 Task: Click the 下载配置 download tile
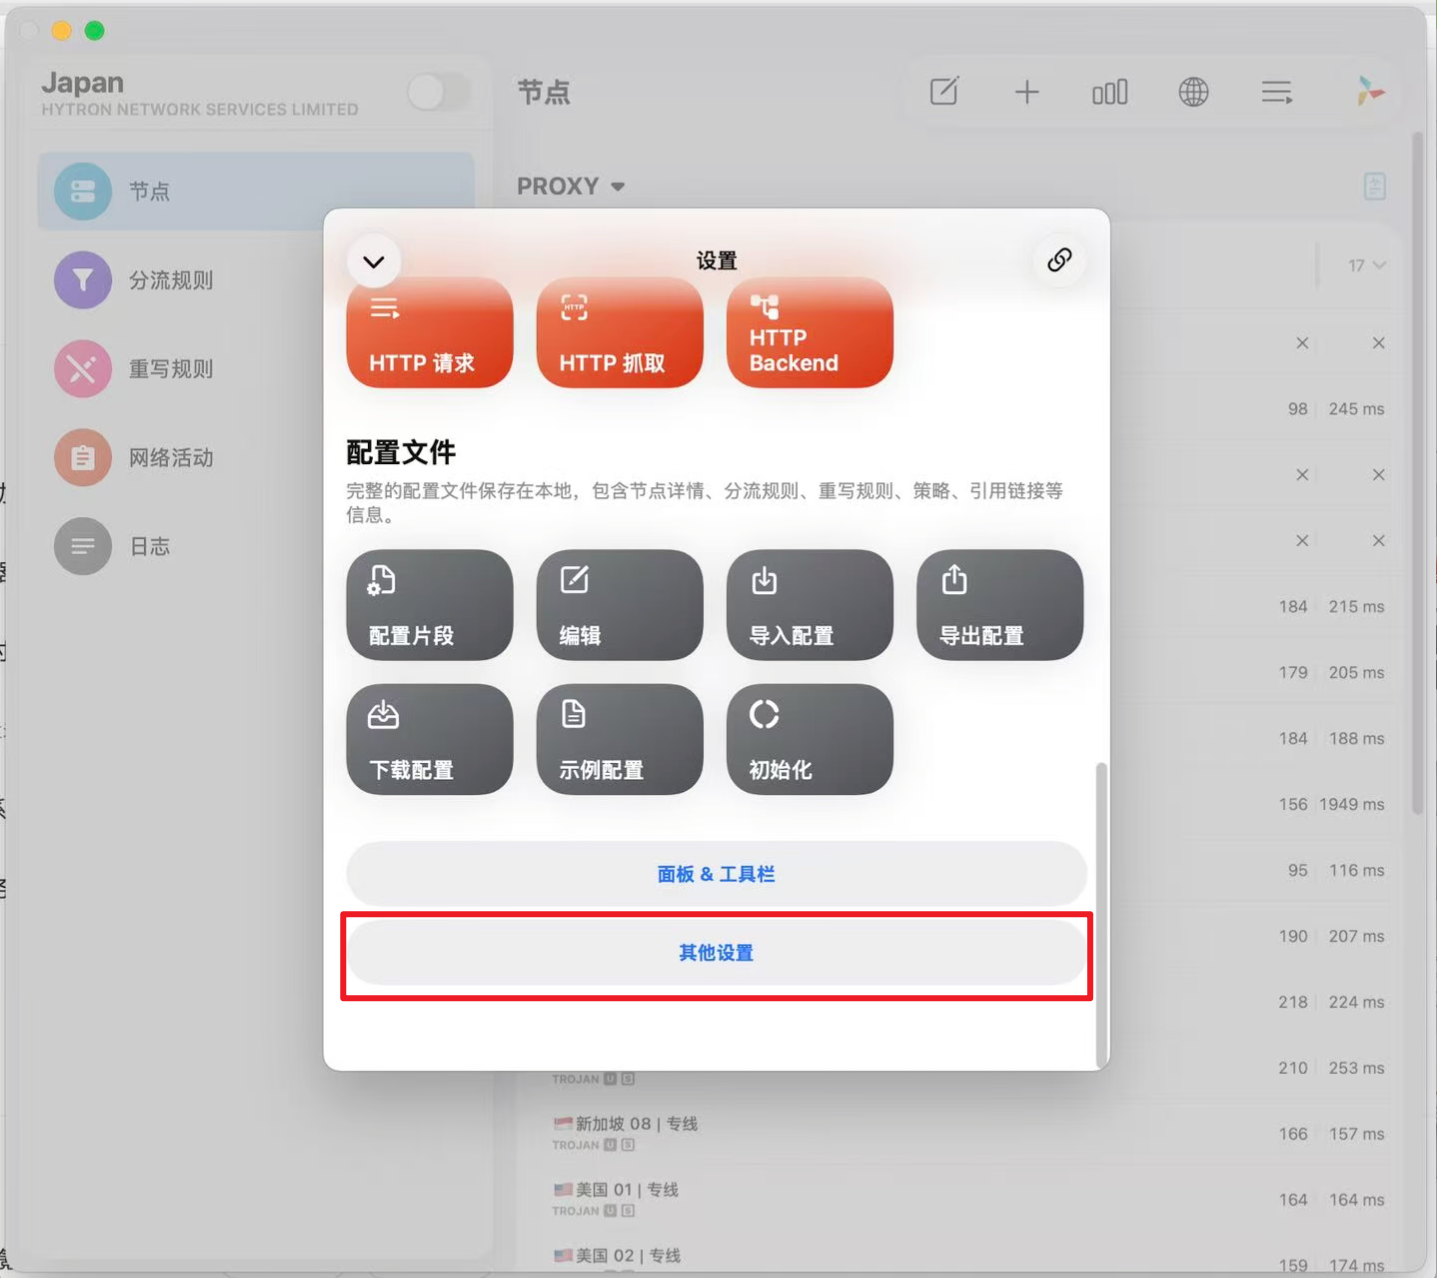click(429, 739)
